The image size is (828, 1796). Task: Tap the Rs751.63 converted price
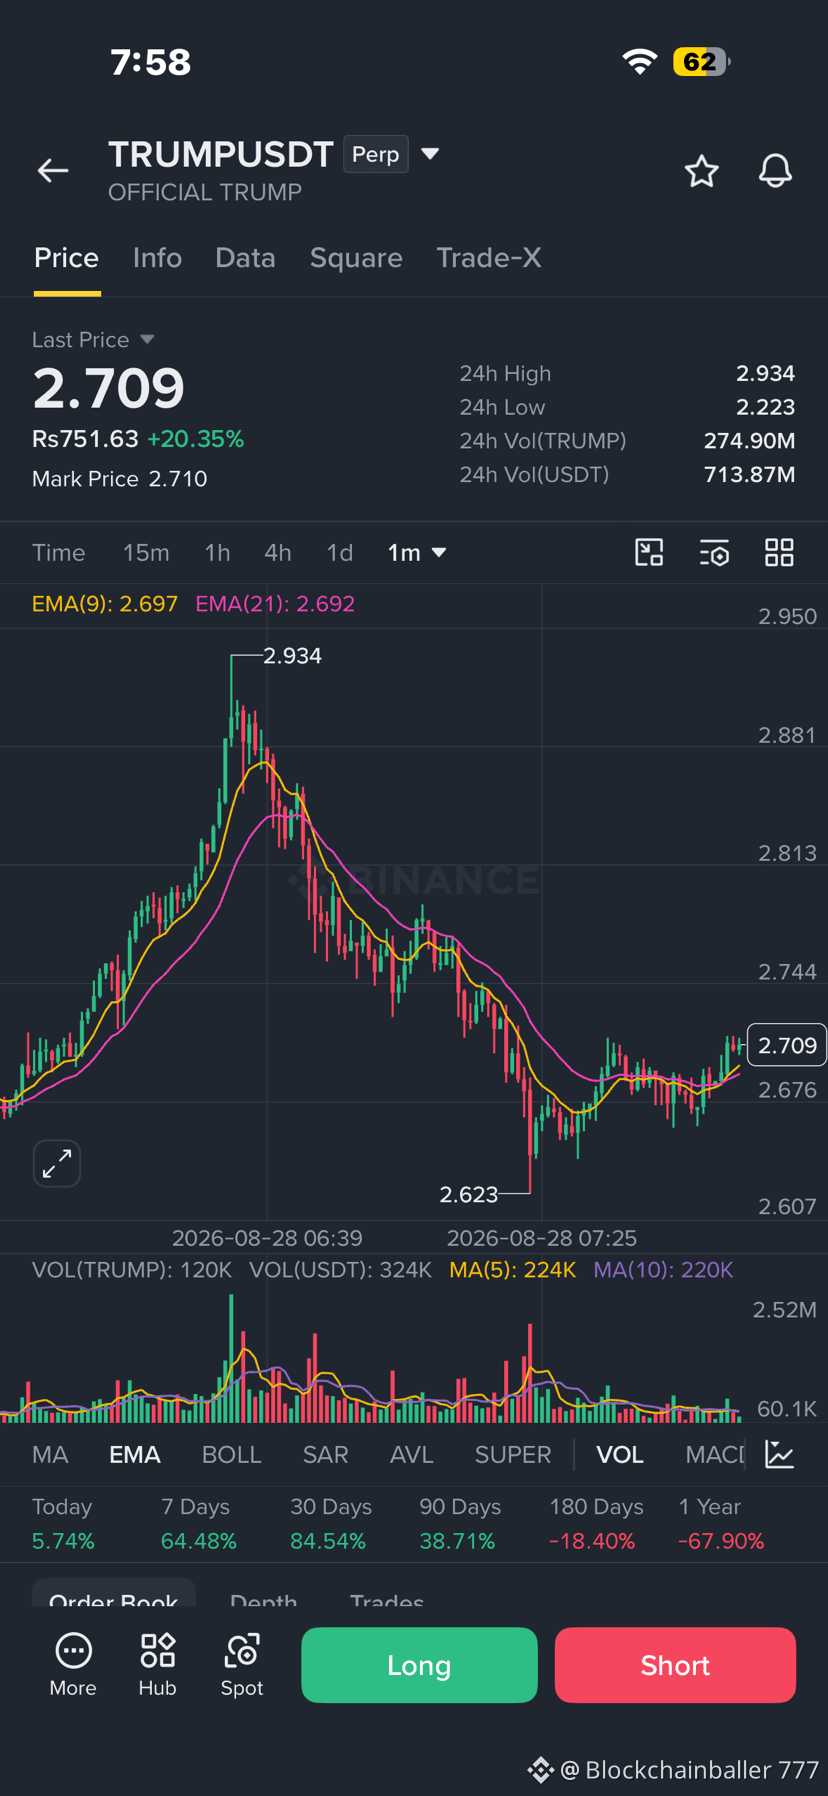tap(85, 439)
